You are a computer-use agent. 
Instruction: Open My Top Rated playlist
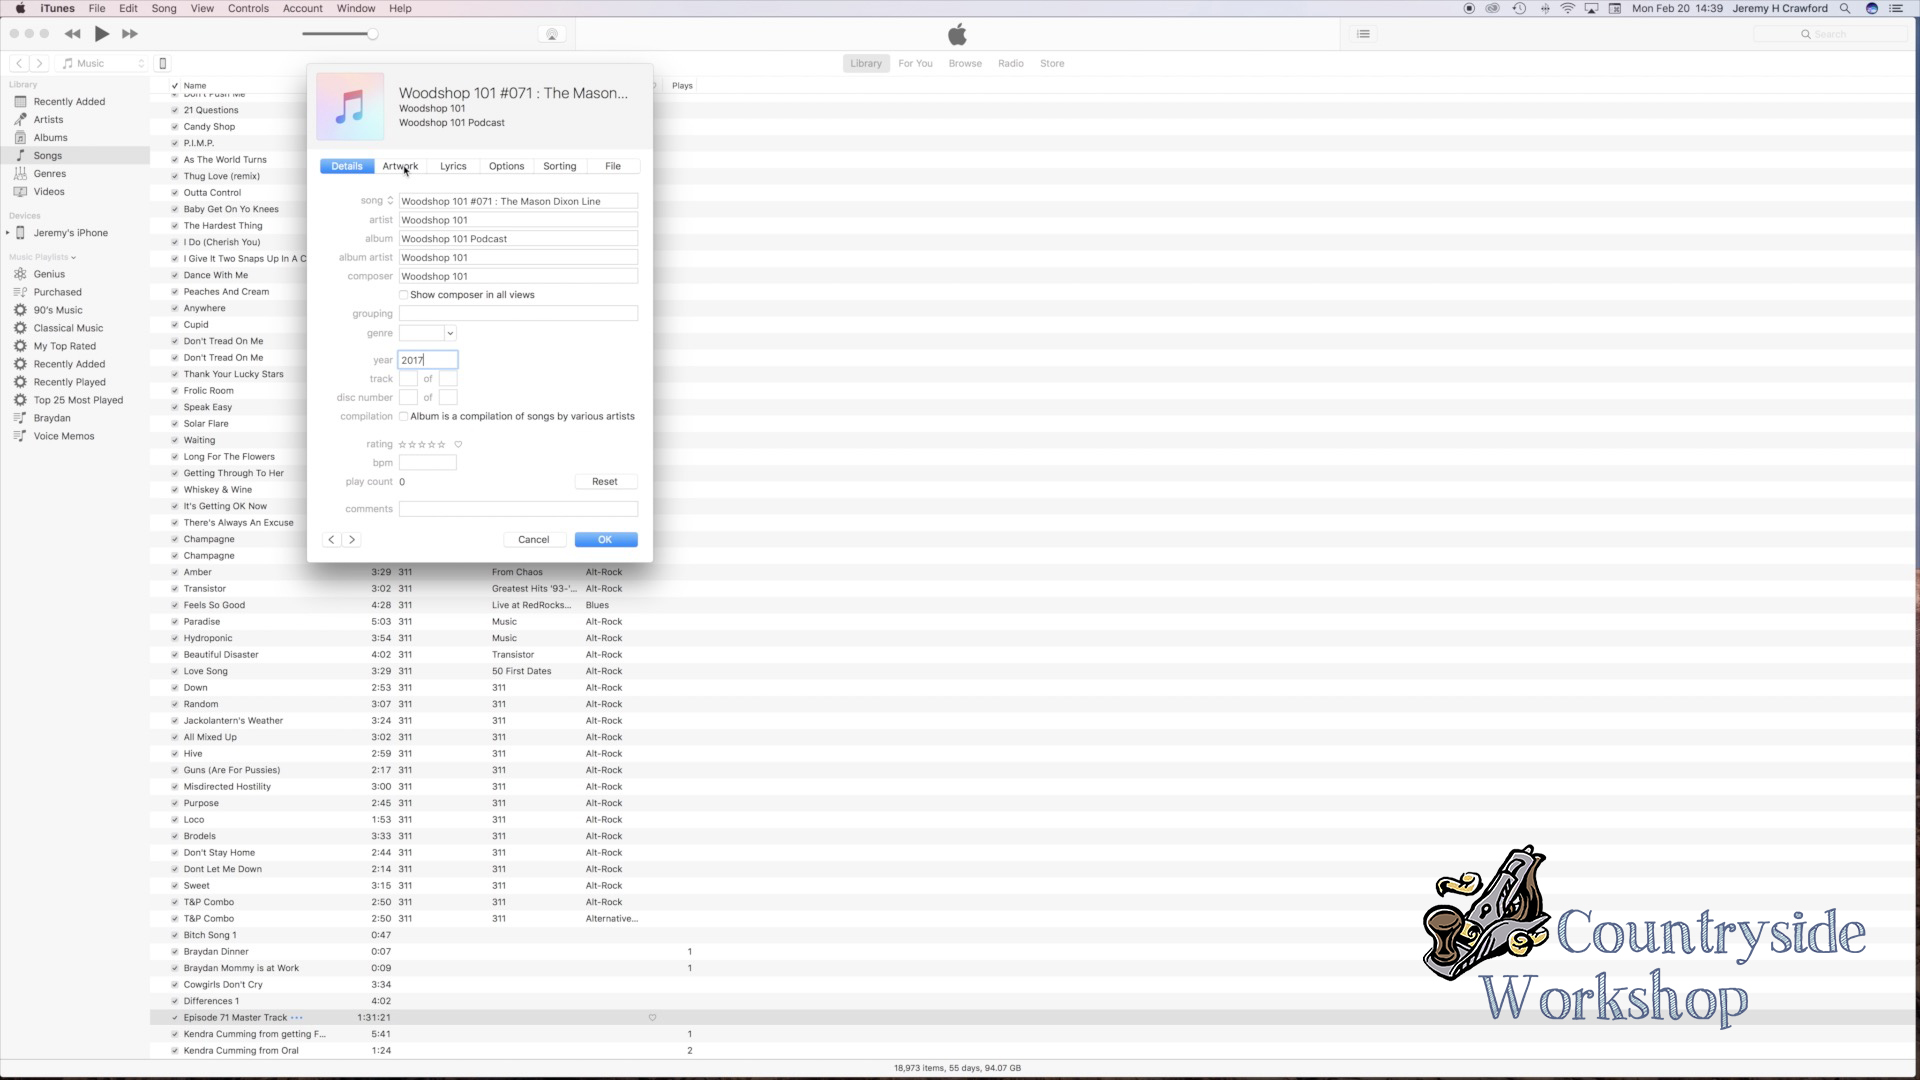pyautogui.click(x=64, y=346)
